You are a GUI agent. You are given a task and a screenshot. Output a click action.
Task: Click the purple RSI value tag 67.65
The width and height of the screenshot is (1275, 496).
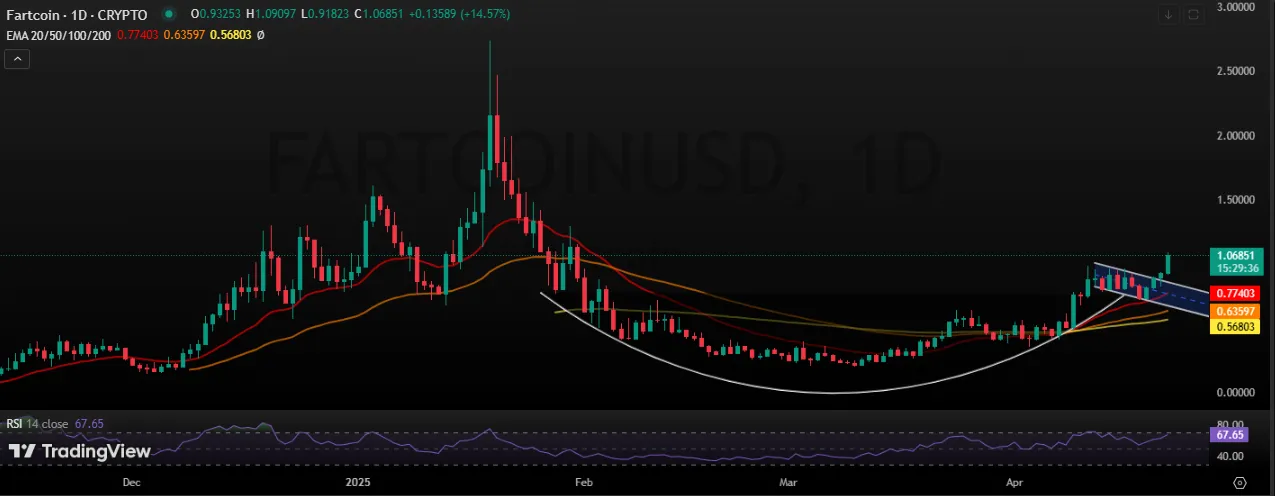click(x=1227, y=435)
